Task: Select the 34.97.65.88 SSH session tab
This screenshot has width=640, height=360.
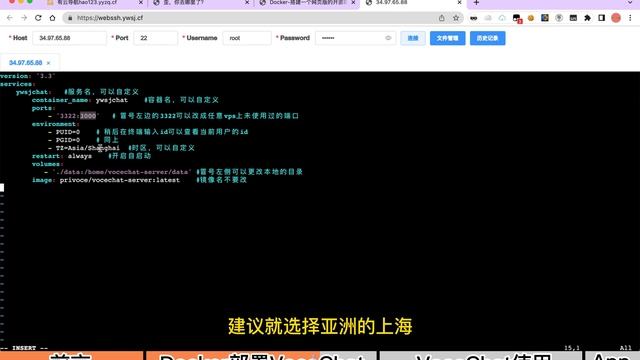Action: 25,63
